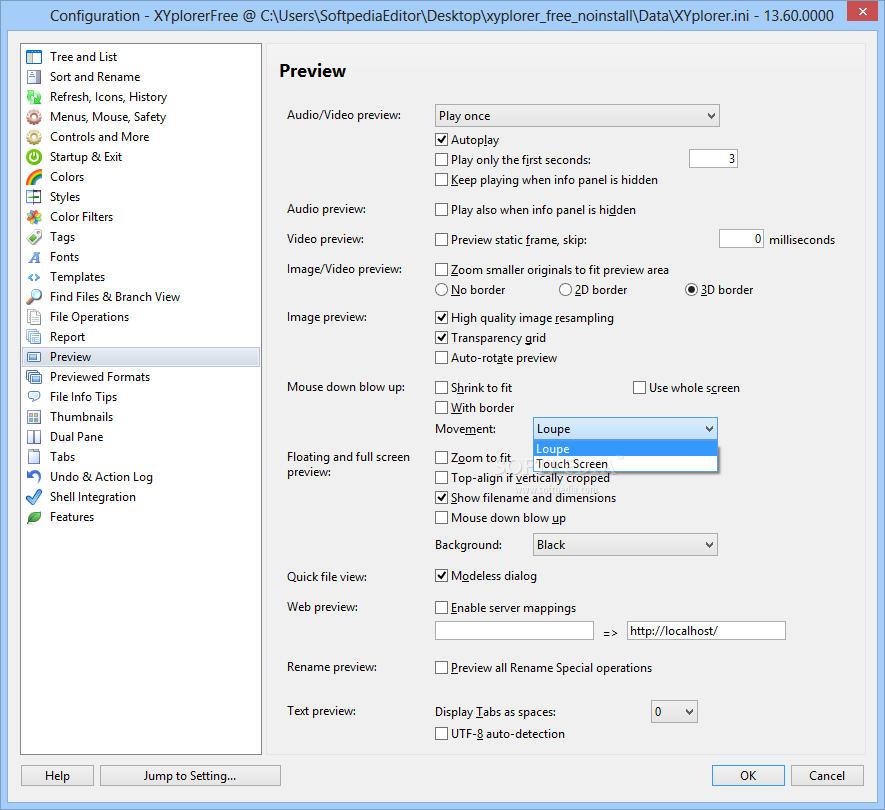Click the Cancel button
This screenshot has height=810, width=885.
click(827, 776)
